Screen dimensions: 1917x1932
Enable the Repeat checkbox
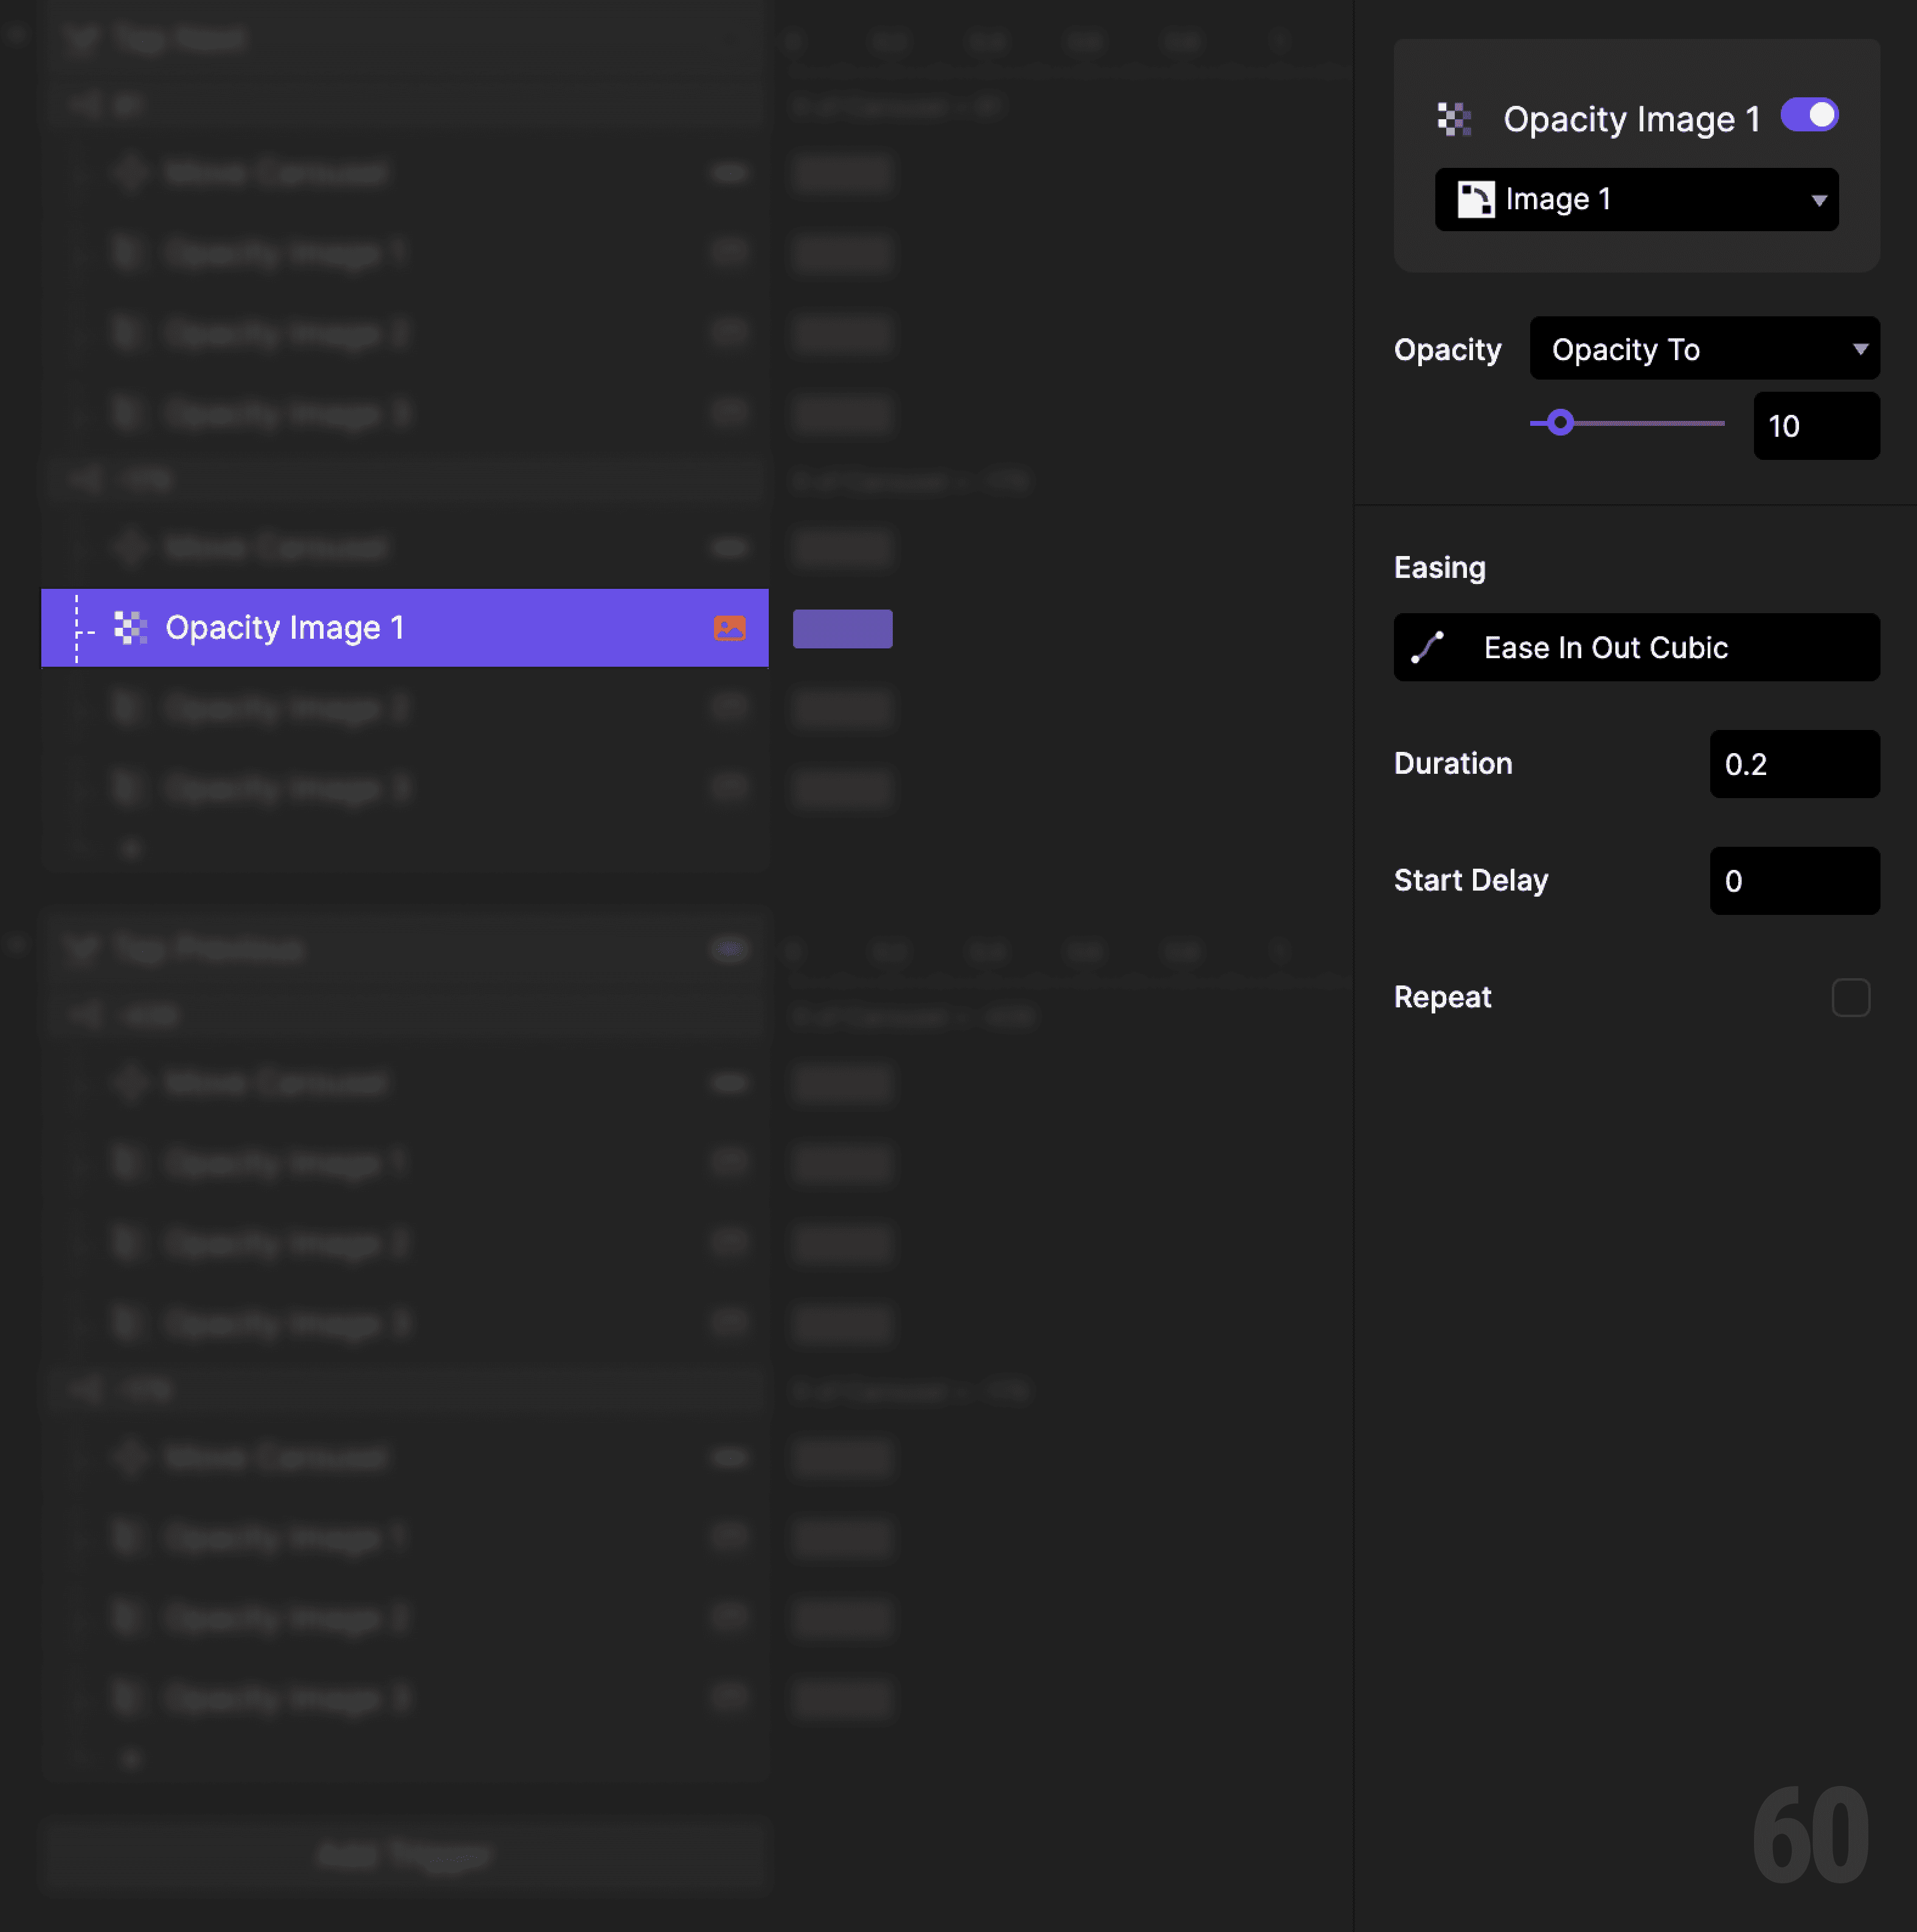click(1851, 997)
